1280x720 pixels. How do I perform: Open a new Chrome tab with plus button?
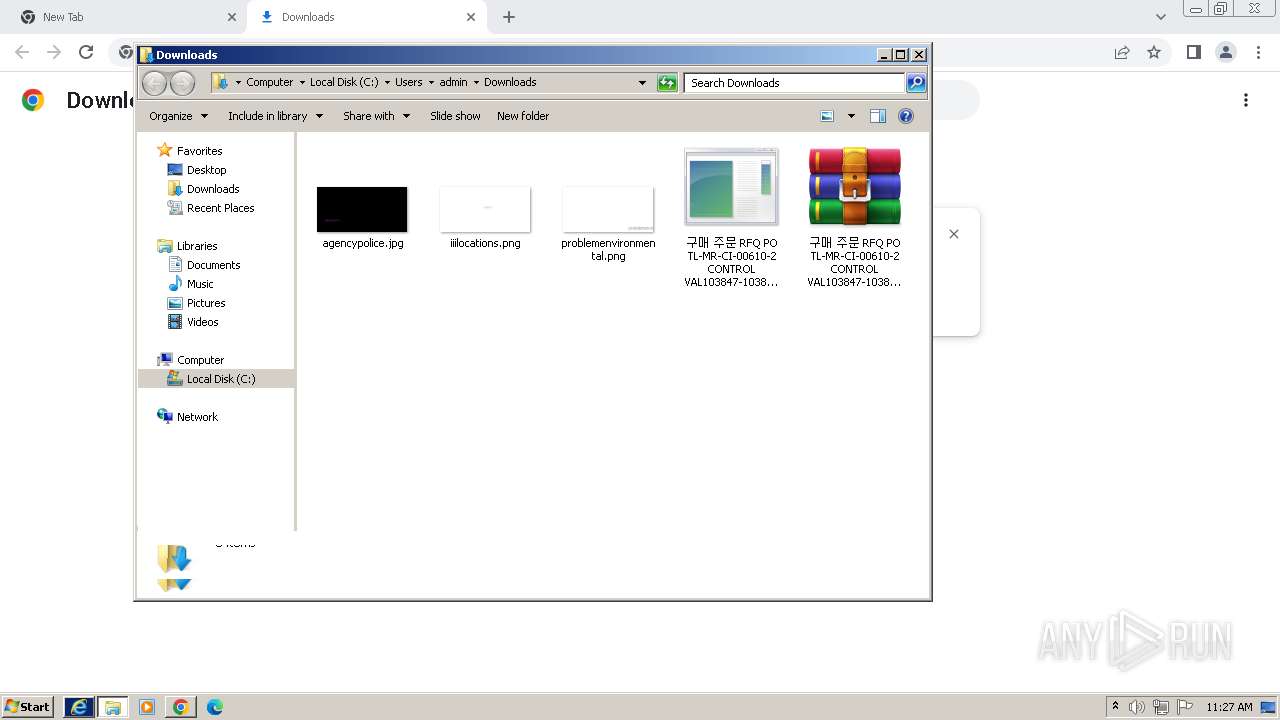[x=509, y=17]
